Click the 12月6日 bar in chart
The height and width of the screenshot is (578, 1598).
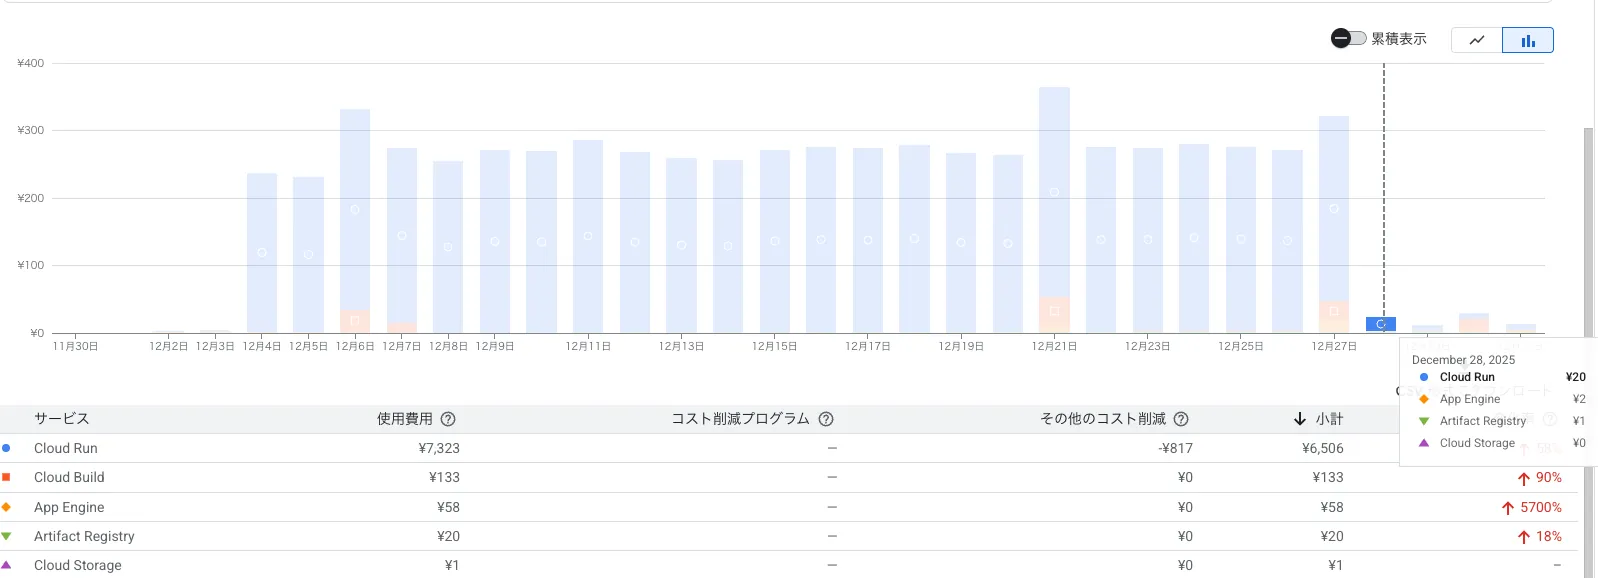pyautogui.click(x=355, y=221)
